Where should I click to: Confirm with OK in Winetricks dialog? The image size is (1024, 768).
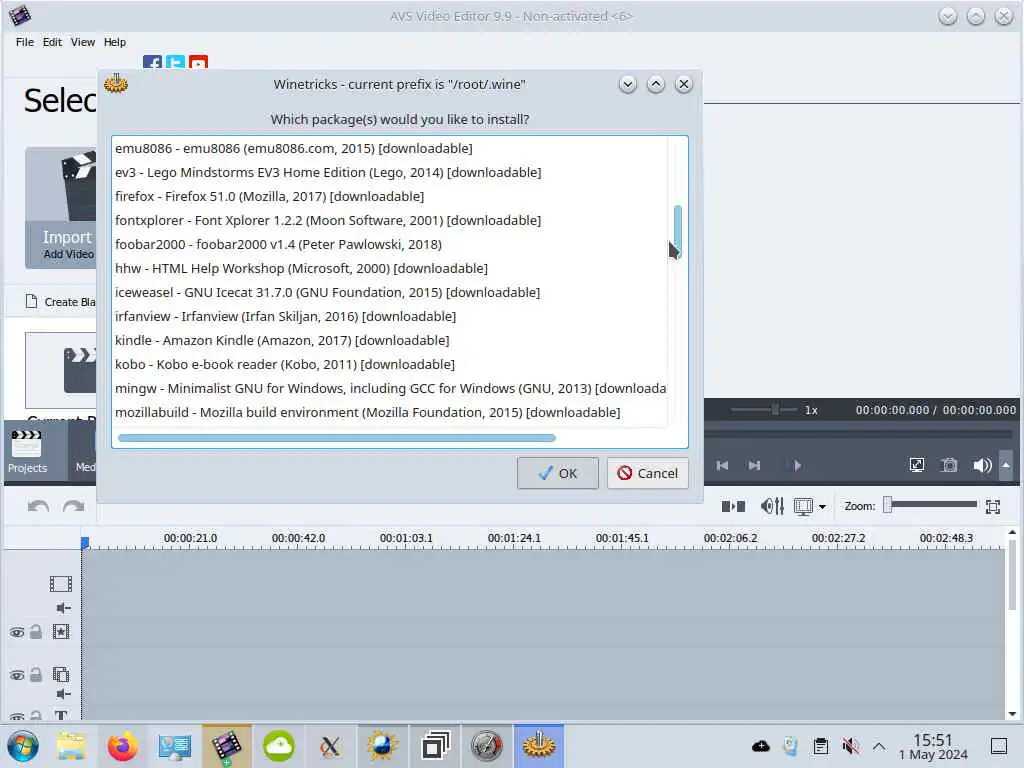[558, 473]
